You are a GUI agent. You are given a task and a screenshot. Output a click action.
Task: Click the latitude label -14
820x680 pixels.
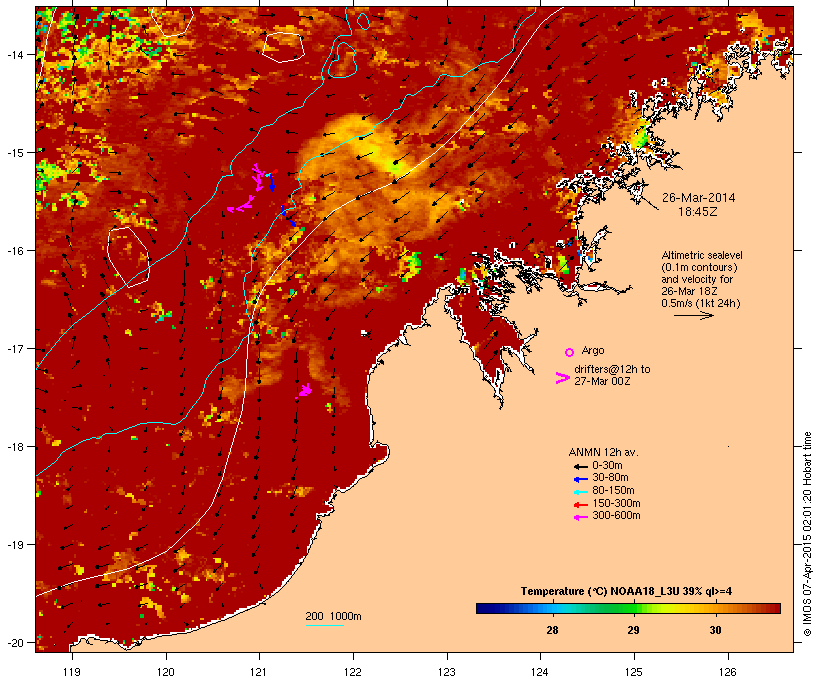[x=15, y=54]
